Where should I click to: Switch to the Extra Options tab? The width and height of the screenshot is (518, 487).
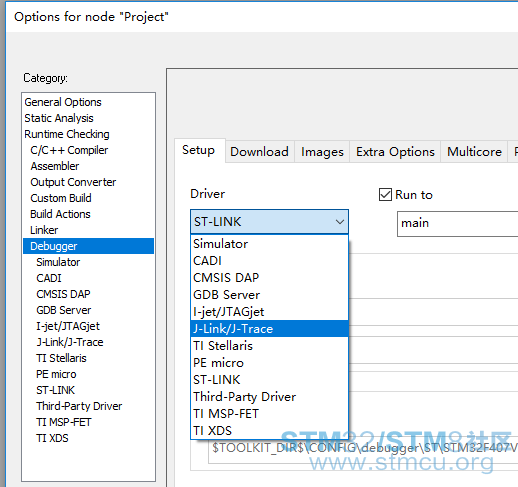coord(395,152)
